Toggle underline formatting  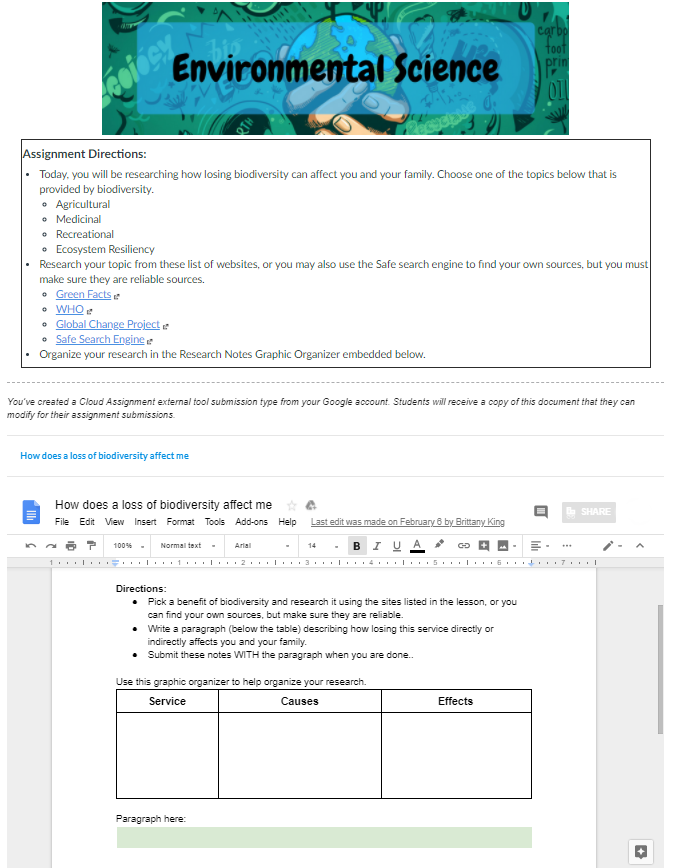tap(396, 546)
